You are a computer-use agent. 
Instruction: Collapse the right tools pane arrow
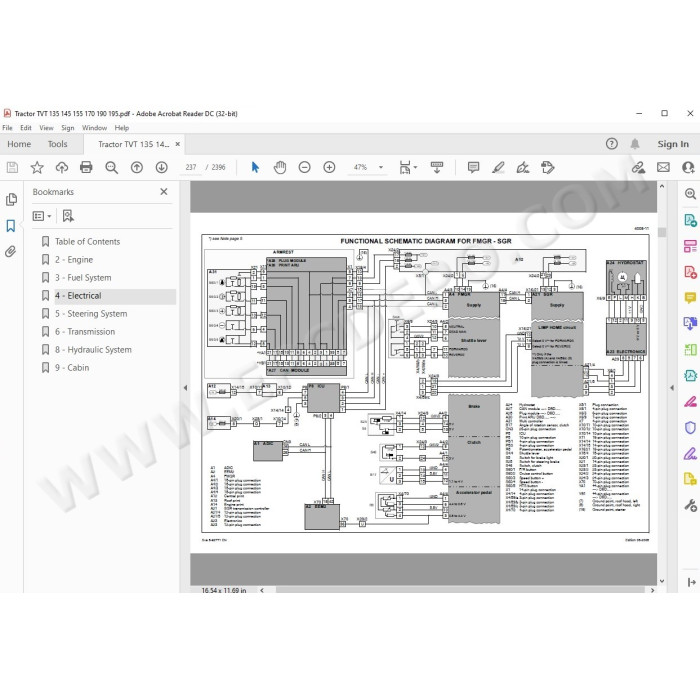point(672,388)
